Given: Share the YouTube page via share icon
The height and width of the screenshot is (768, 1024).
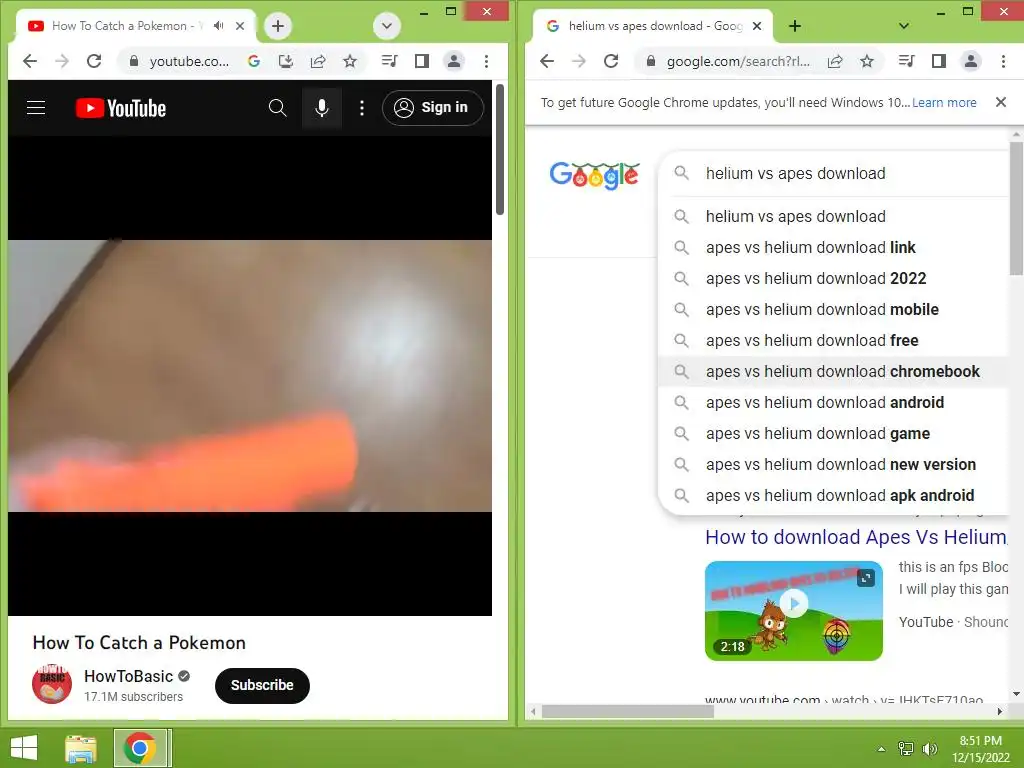Looking at the screenshot, I should tap(318, 61).
